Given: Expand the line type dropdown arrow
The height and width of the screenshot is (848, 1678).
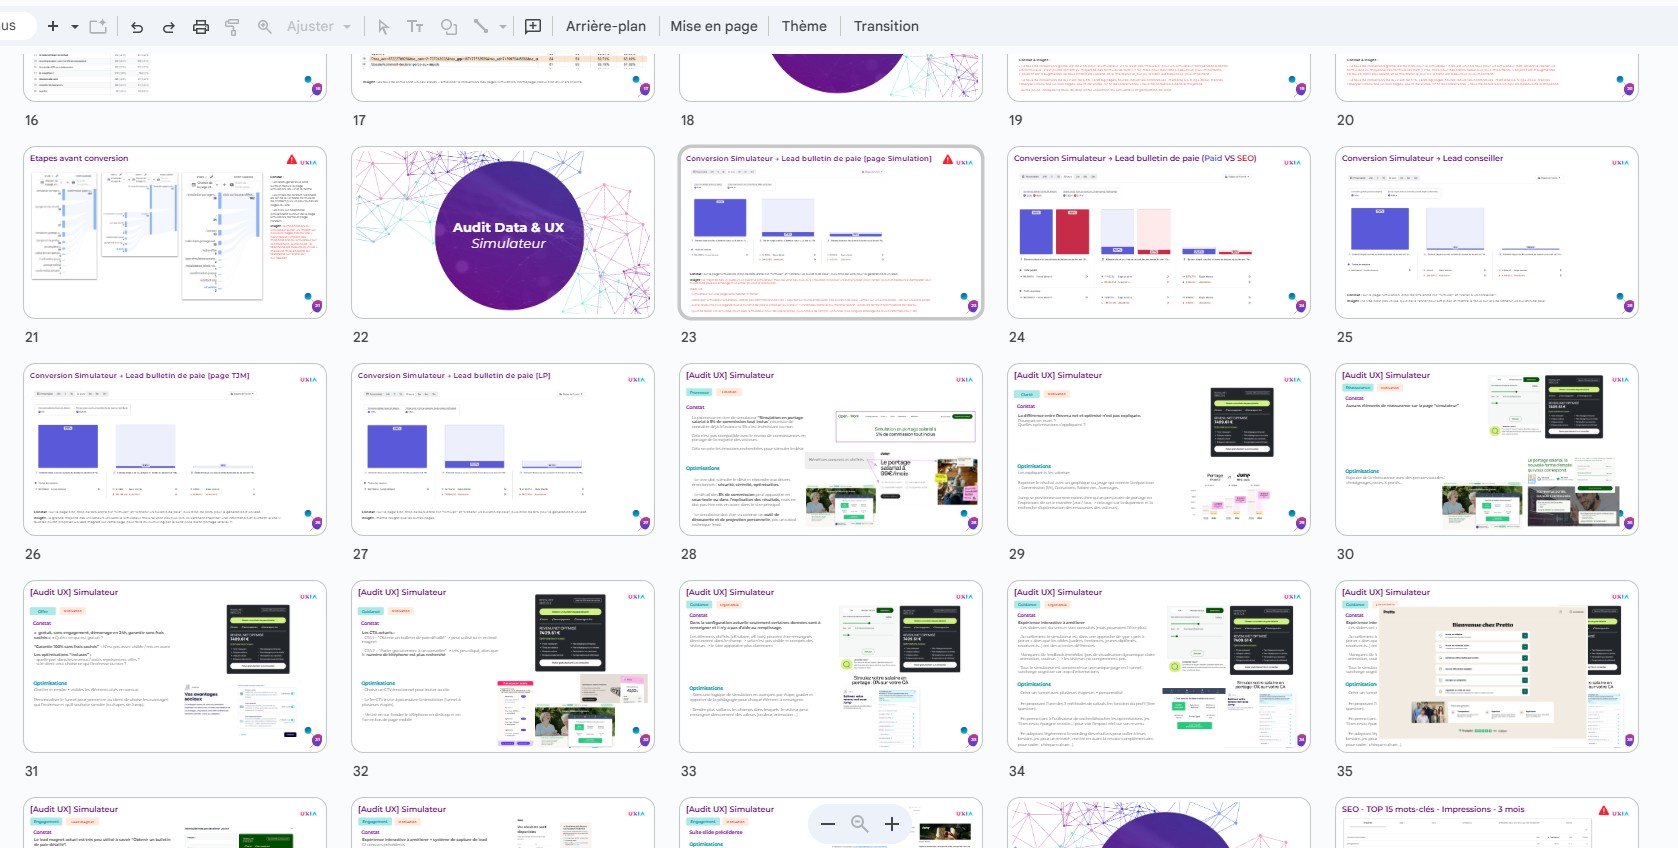Looking at the screenshot, I should click(503, 27).
